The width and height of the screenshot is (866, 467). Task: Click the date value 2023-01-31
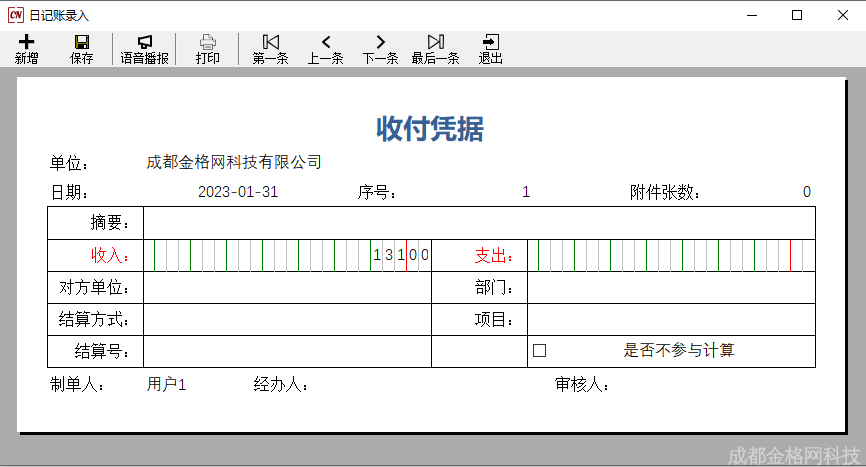pyautogui.click(x=238, y=192)
